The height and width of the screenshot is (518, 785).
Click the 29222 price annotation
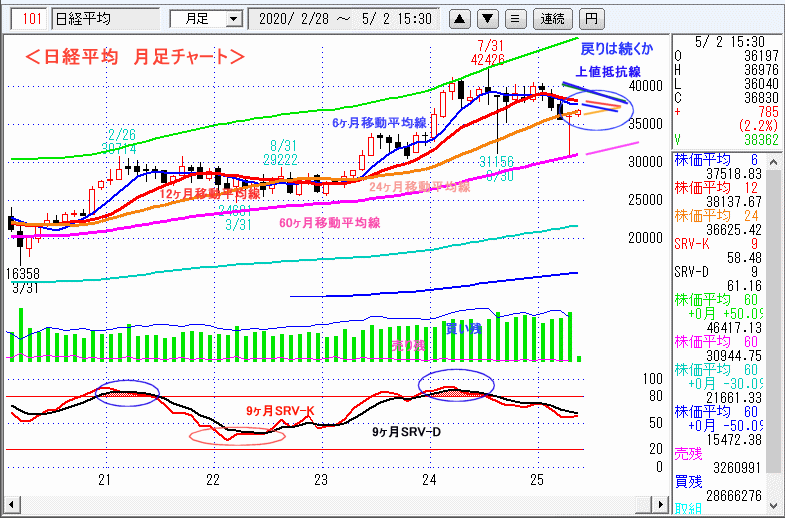(x=281, y=160)
